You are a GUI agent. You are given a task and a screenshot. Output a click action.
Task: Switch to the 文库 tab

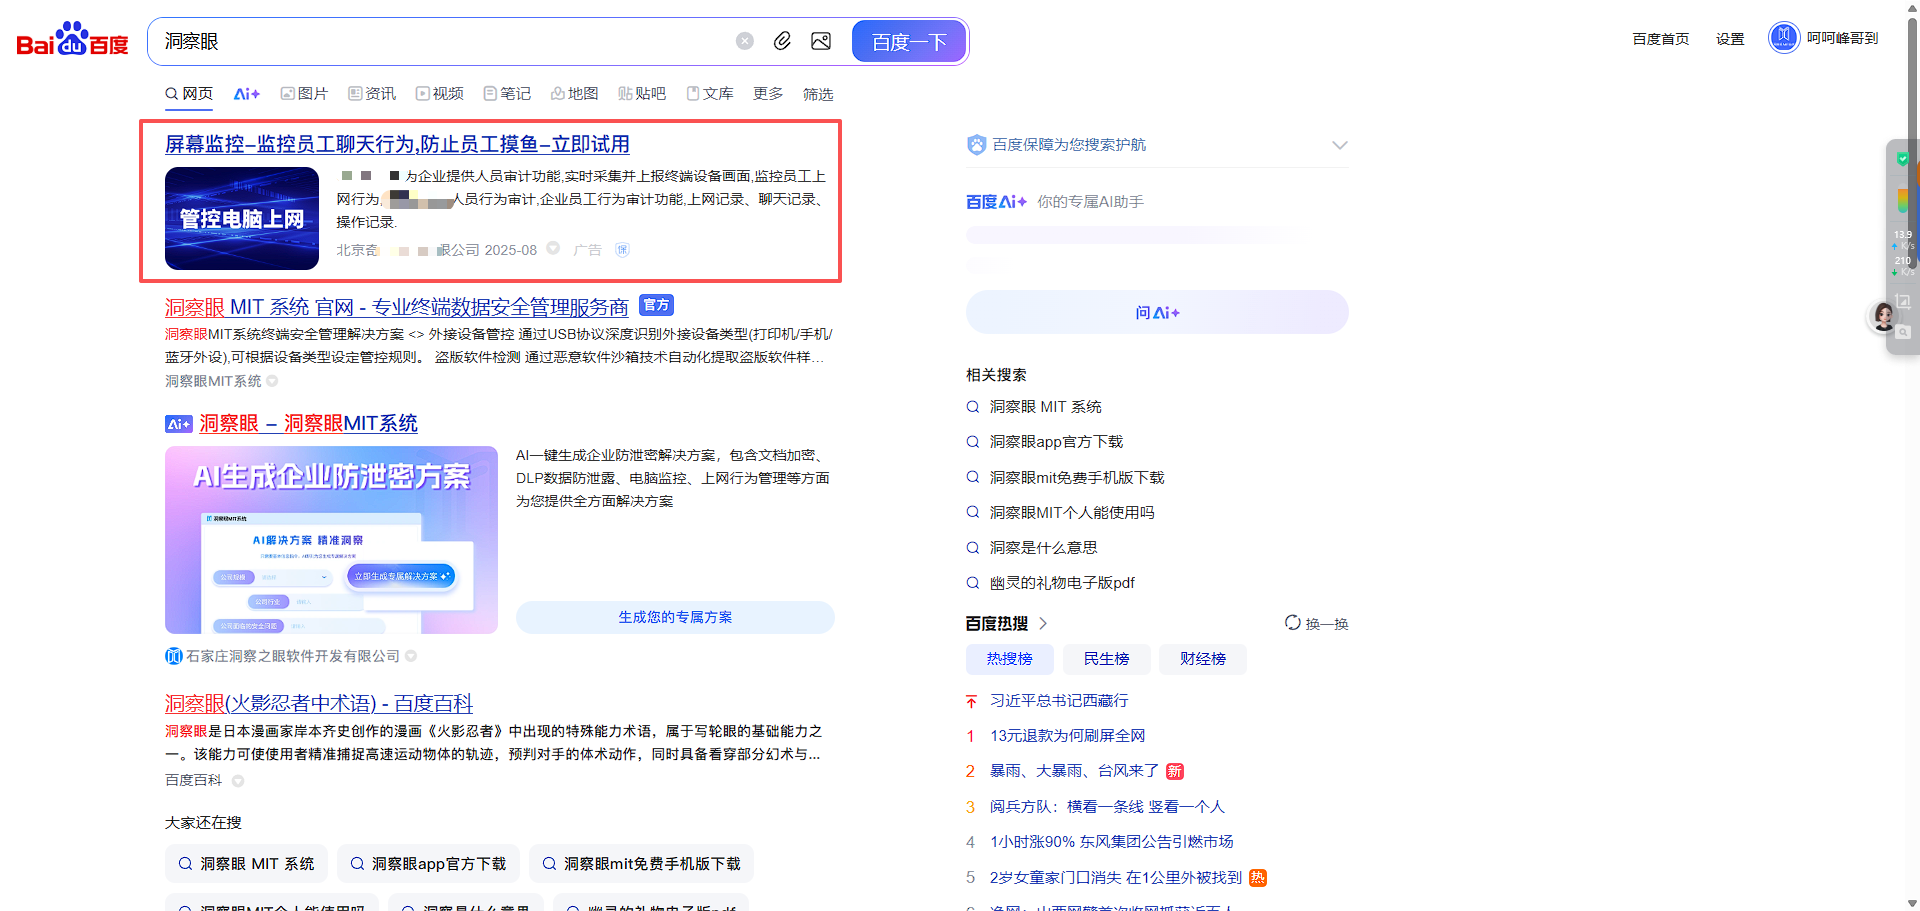710,94
